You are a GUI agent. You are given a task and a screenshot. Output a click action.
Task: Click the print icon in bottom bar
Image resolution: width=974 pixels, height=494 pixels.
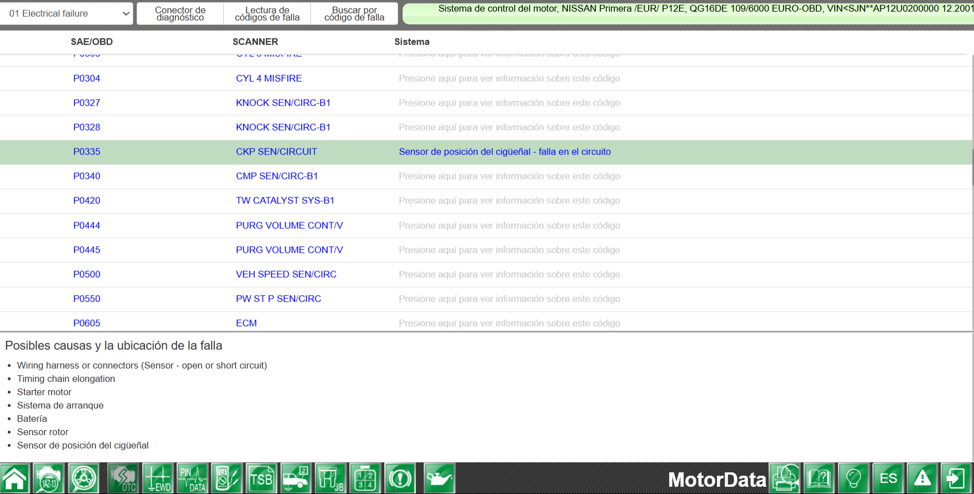pos(786,478)
